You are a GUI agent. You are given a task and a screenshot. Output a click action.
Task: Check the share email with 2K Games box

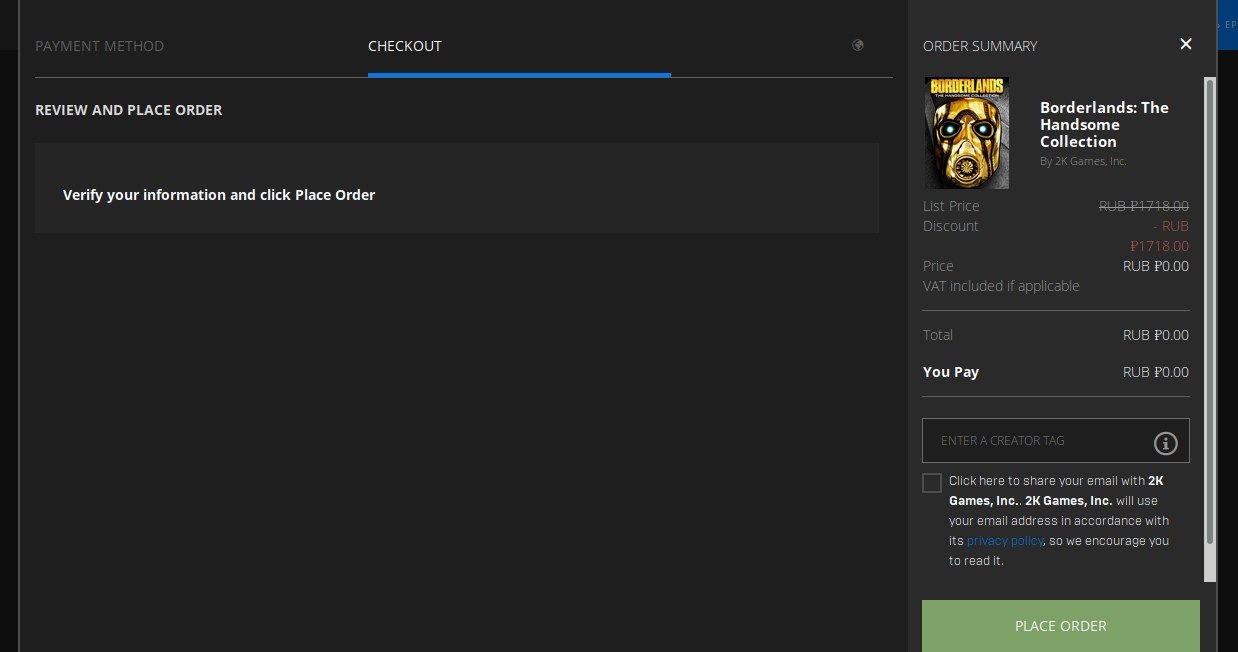[x=932, y=483]
